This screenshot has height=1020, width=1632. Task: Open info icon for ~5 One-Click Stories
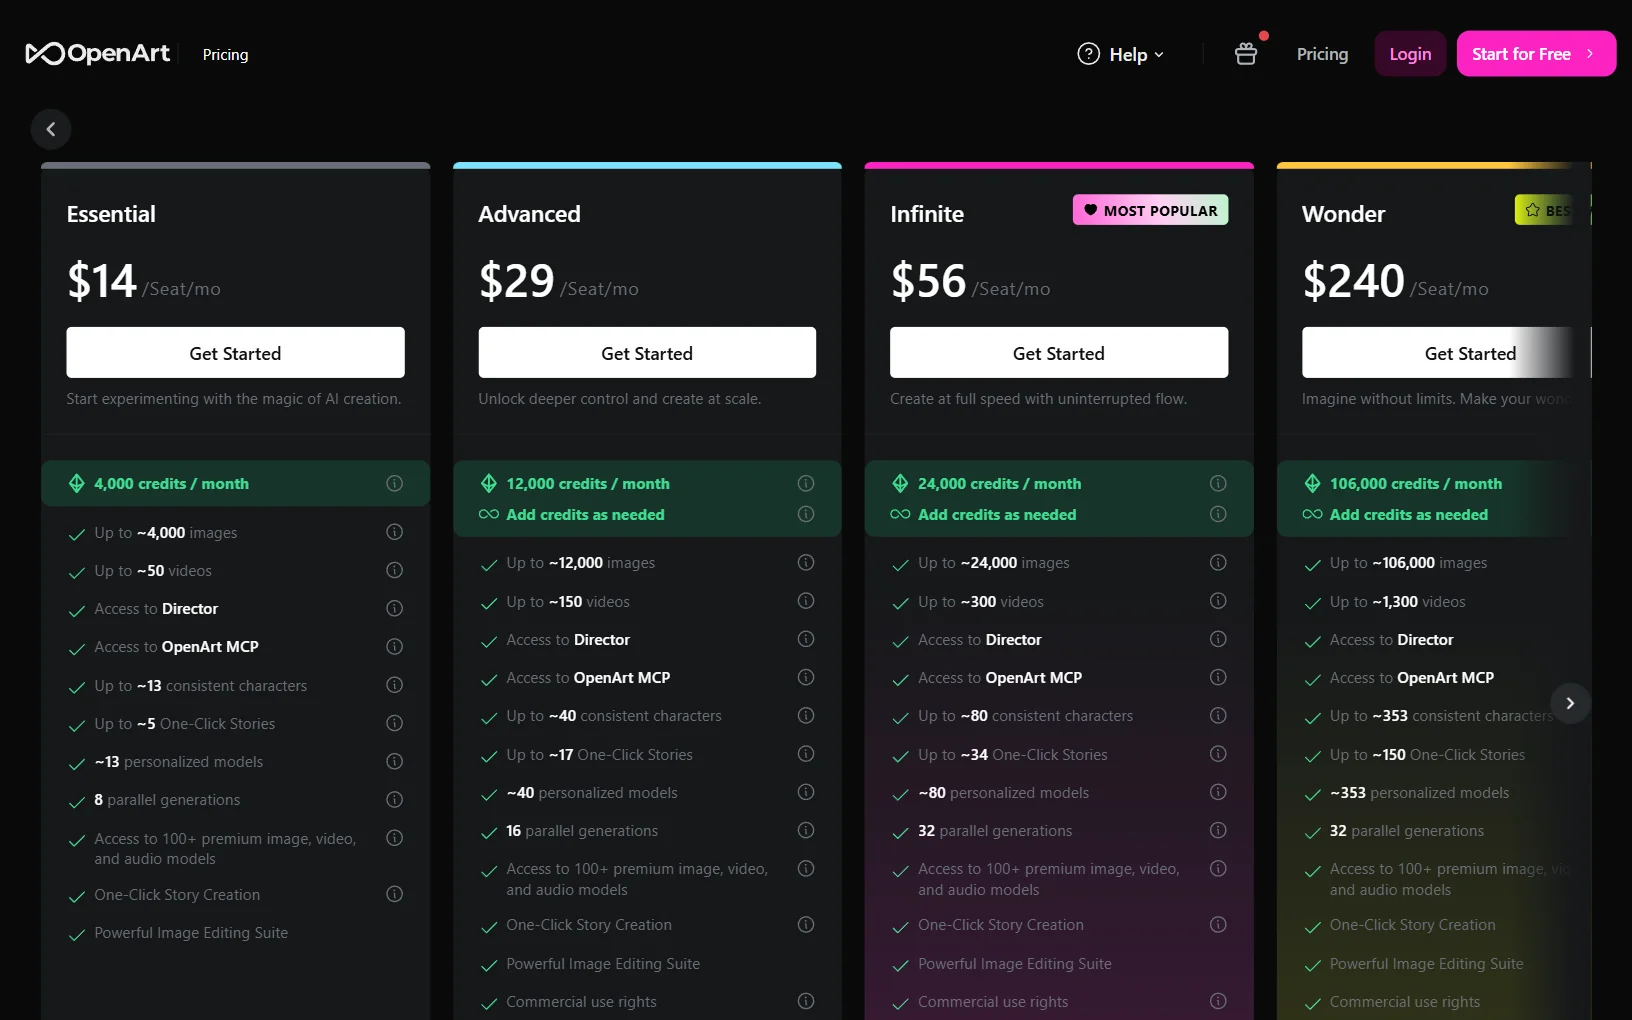(x=395, y=723)
